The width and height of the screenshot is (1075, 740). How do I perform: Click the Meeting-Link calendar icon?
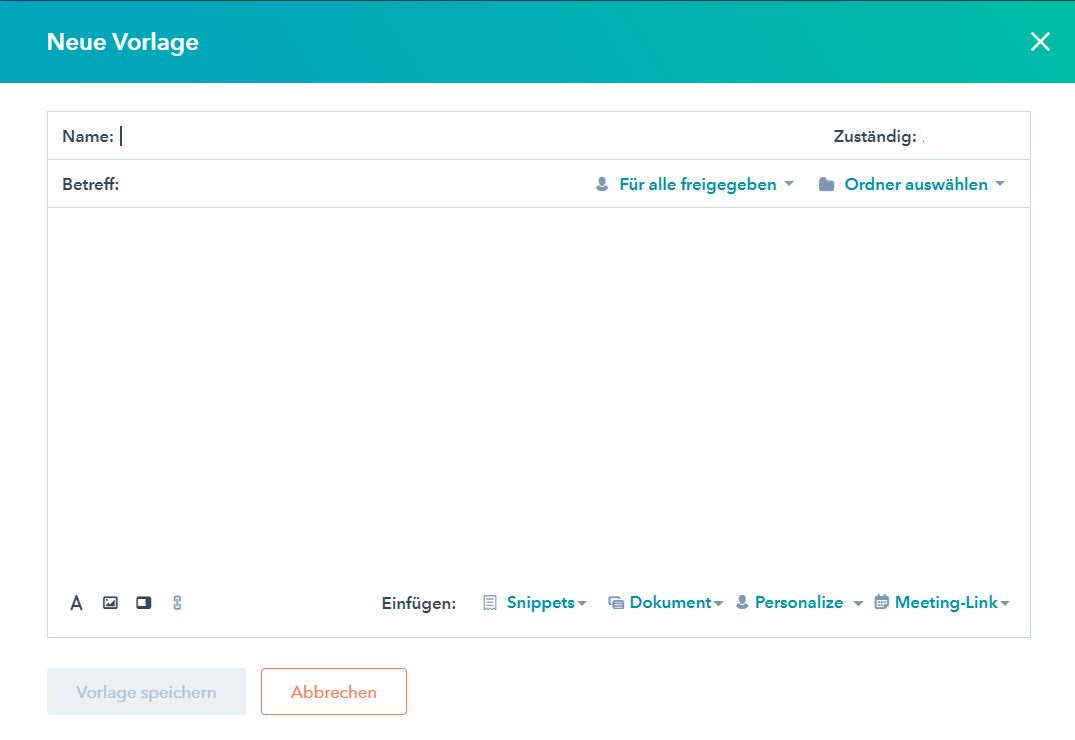tap(881, 603)
